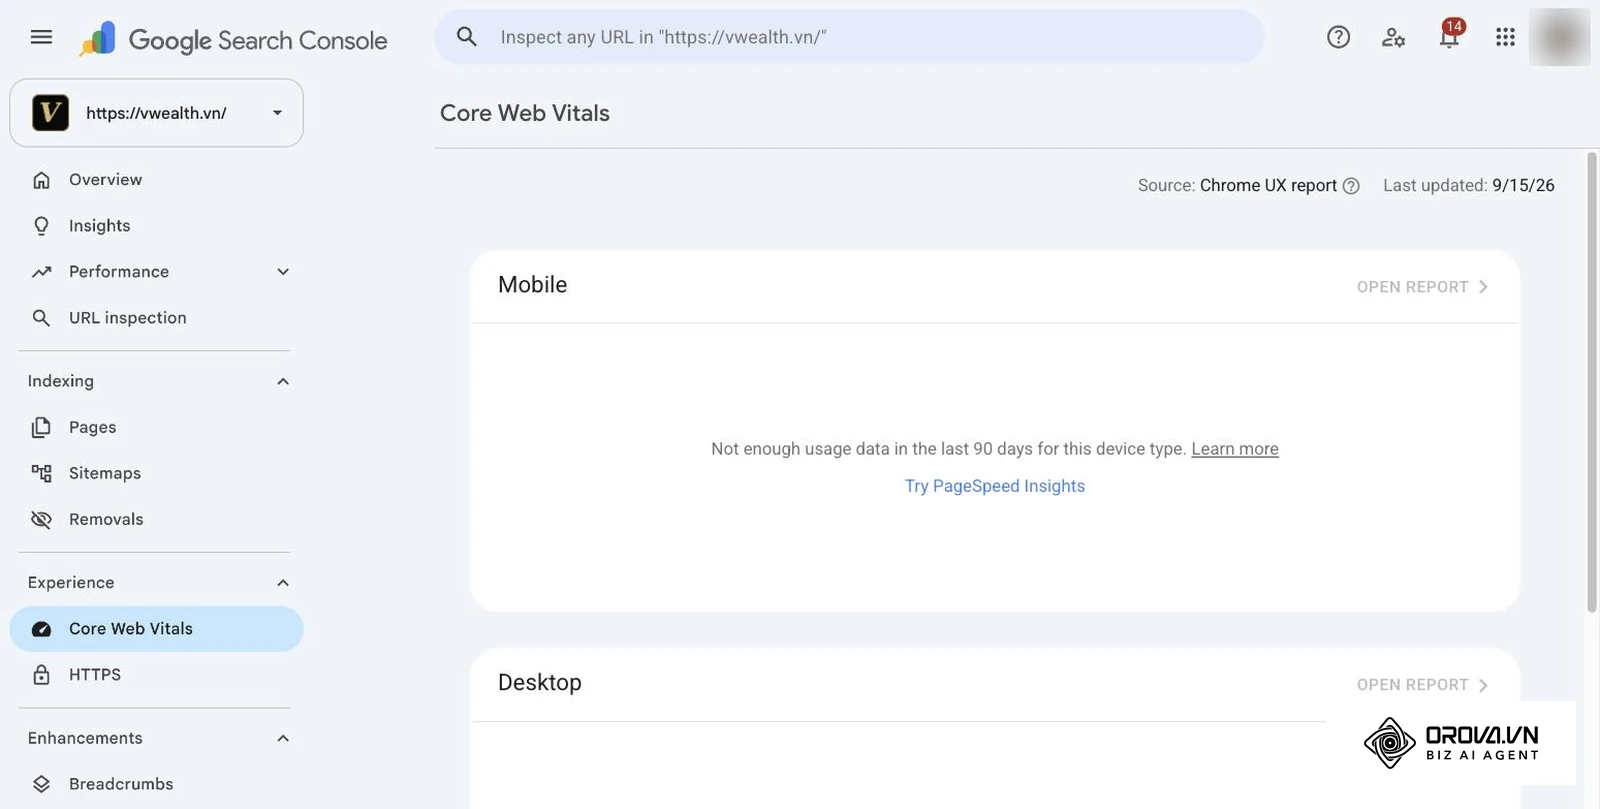1600x809 pixels.
Task: Open the Pages indexing report
Action: 156,427
